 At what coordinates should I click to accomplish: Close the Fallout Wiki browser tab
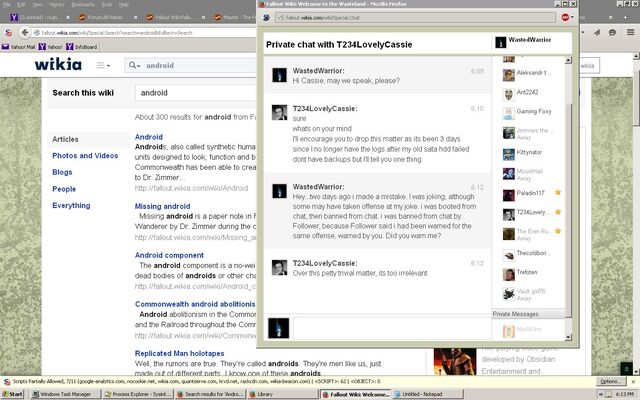click(x=203, y=18)
